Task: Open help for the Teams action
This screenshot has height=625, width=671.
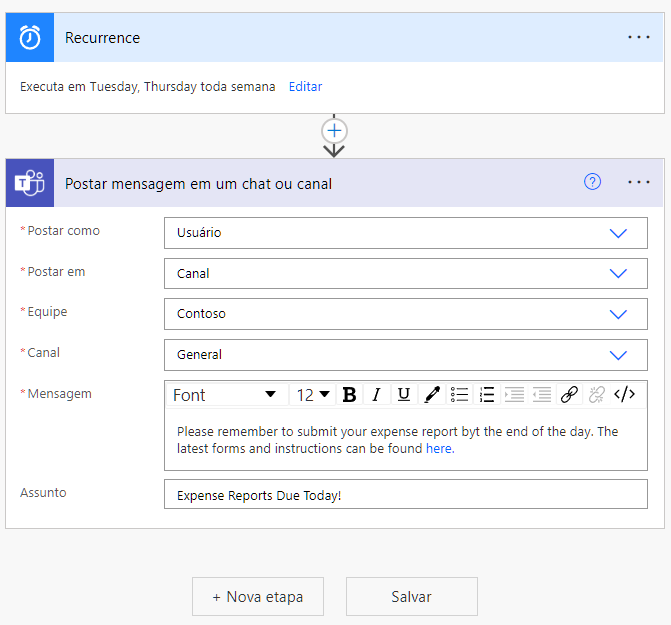Action: tap(593, 182)
